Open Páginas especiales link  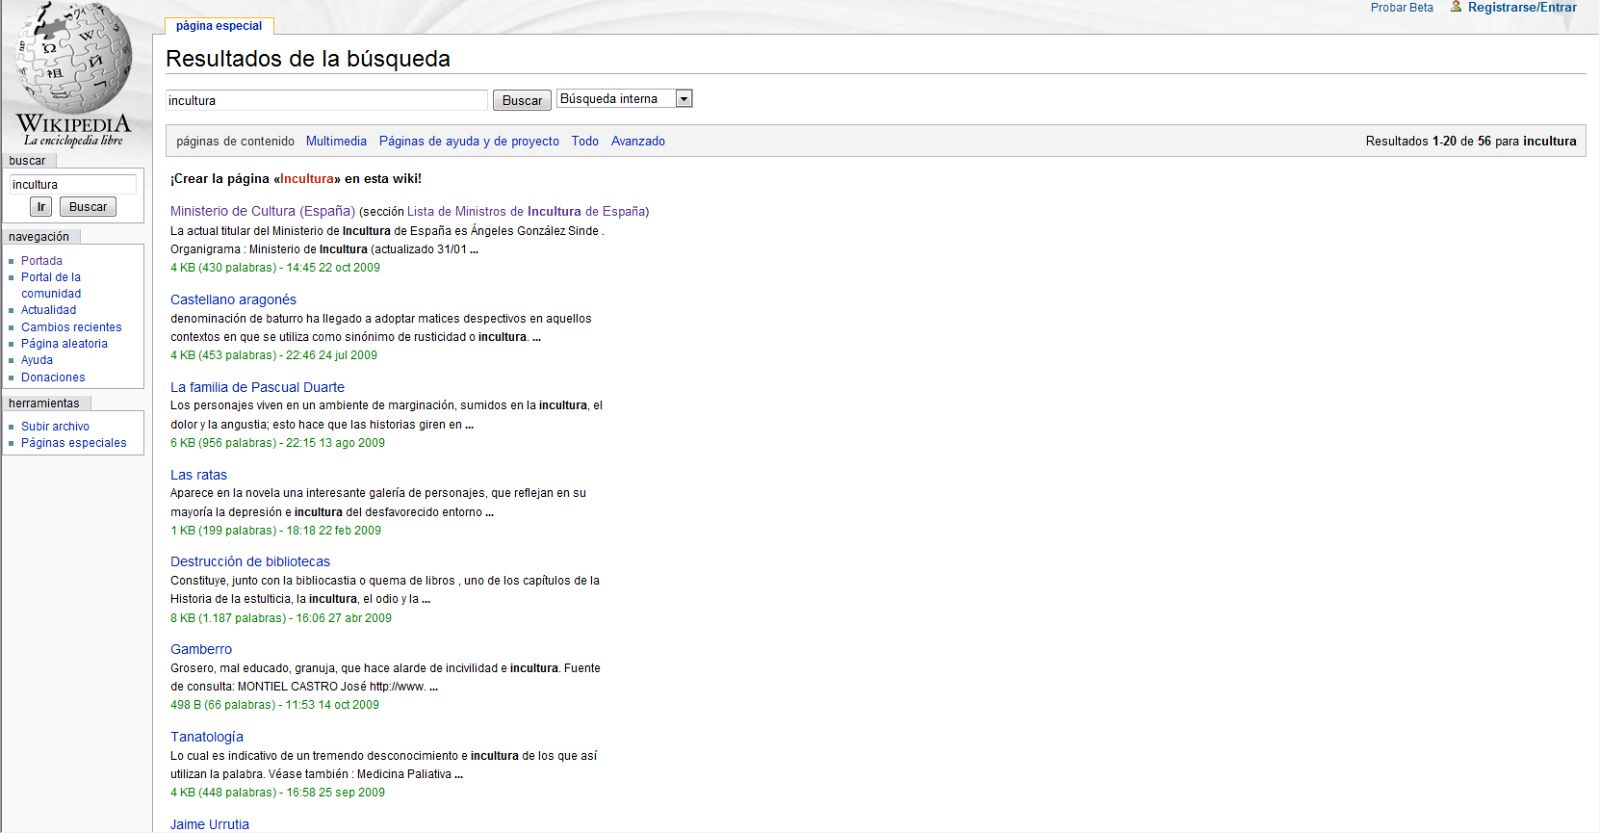coord(74,443)
